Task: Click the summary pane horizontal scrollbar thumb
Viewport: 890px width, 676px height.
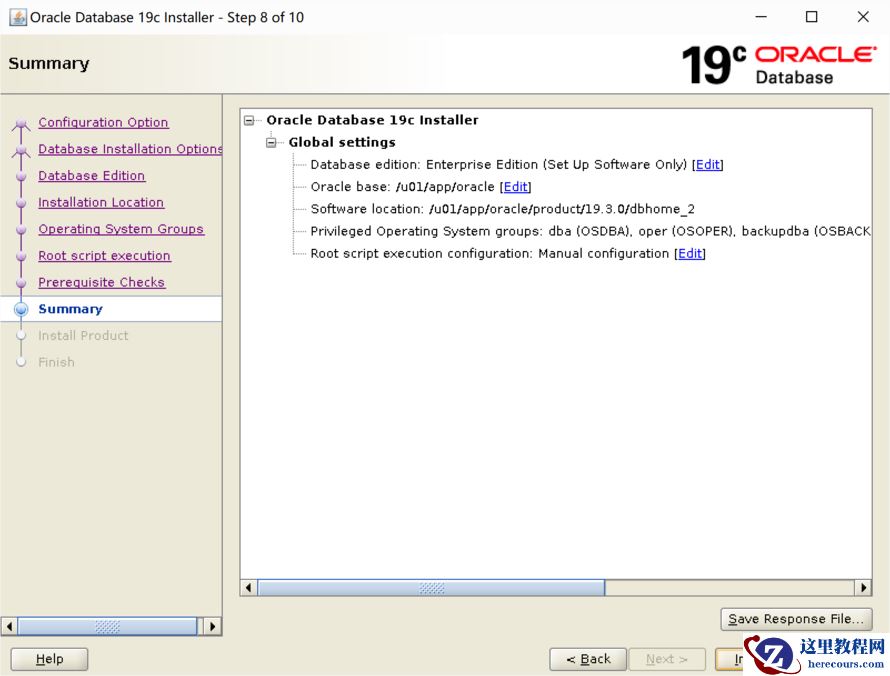Action: pos(431,587)
